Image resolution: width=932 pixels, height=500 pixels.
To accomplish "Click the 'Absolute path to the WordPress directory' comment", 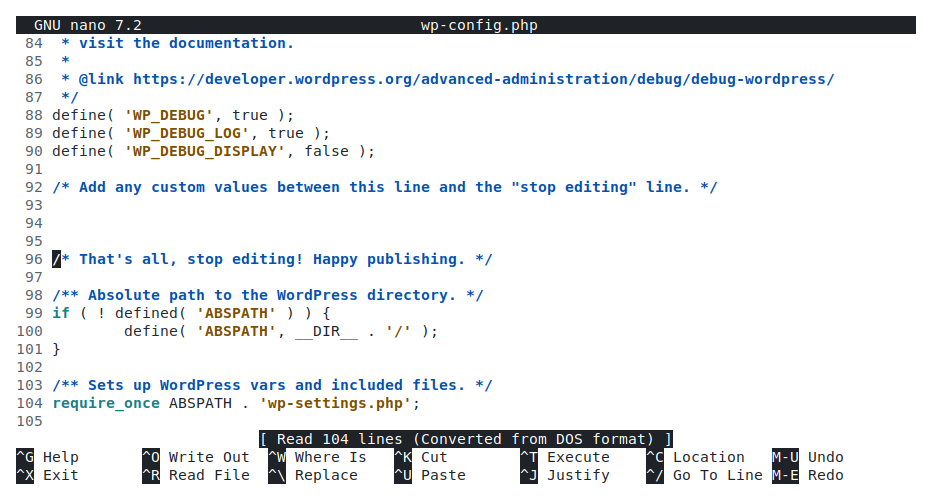I will coord(268,295).
